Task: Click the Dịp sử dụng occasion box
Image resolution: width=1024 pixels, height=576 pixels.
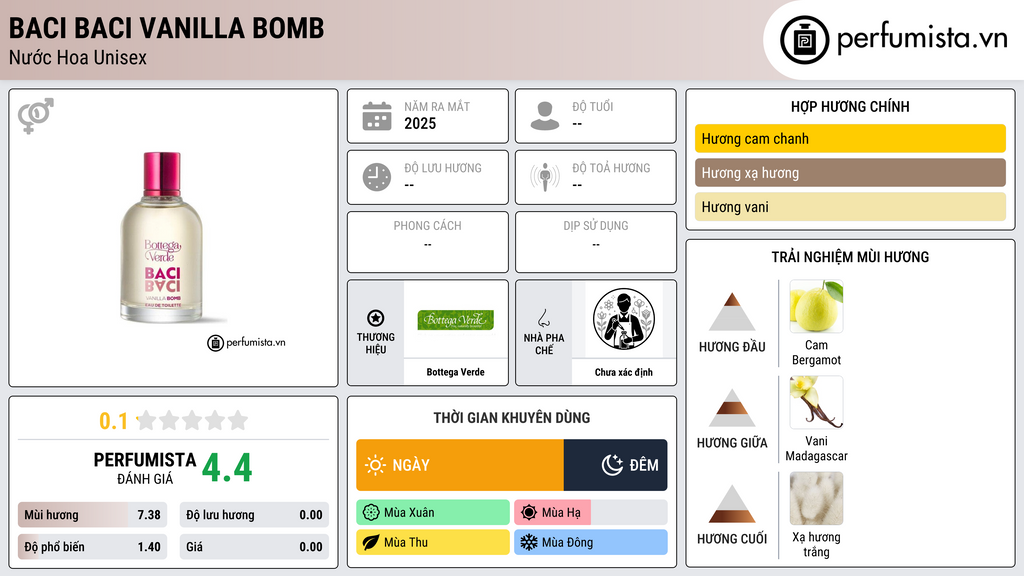Action: pos(596,242)
